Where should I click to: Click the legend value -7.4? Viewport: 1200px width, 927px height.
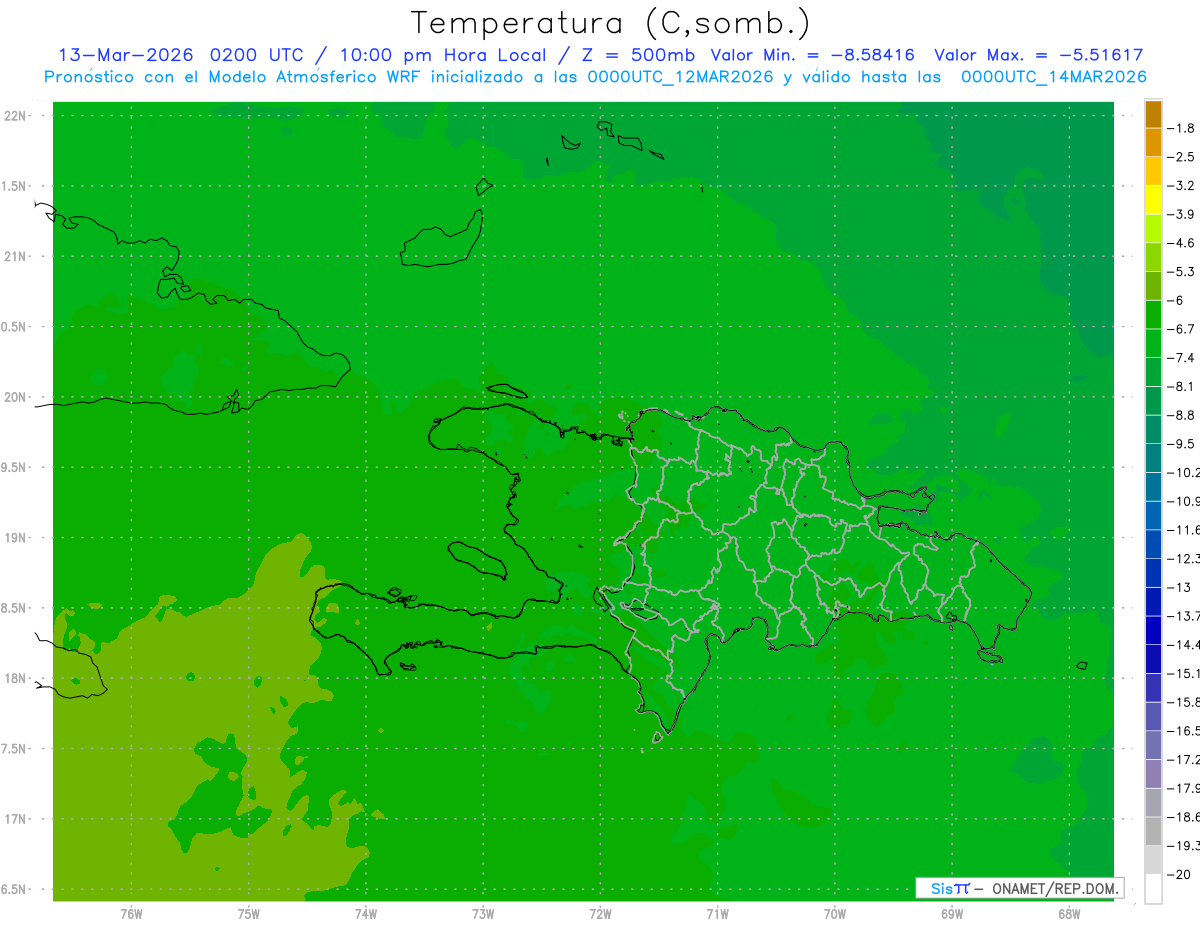[1181, 358]
